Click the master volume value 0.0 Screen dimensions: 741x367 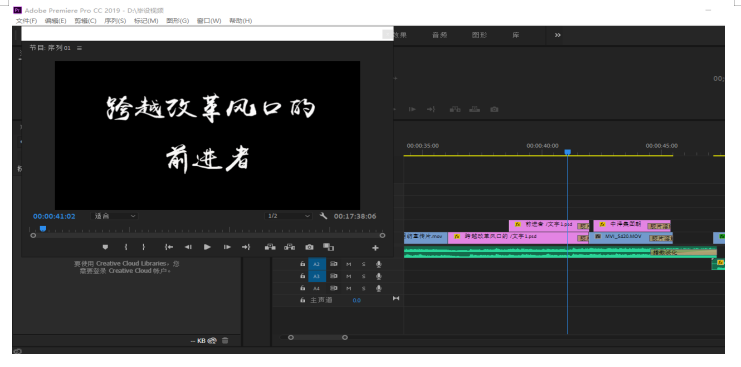(x=356, y=300)
